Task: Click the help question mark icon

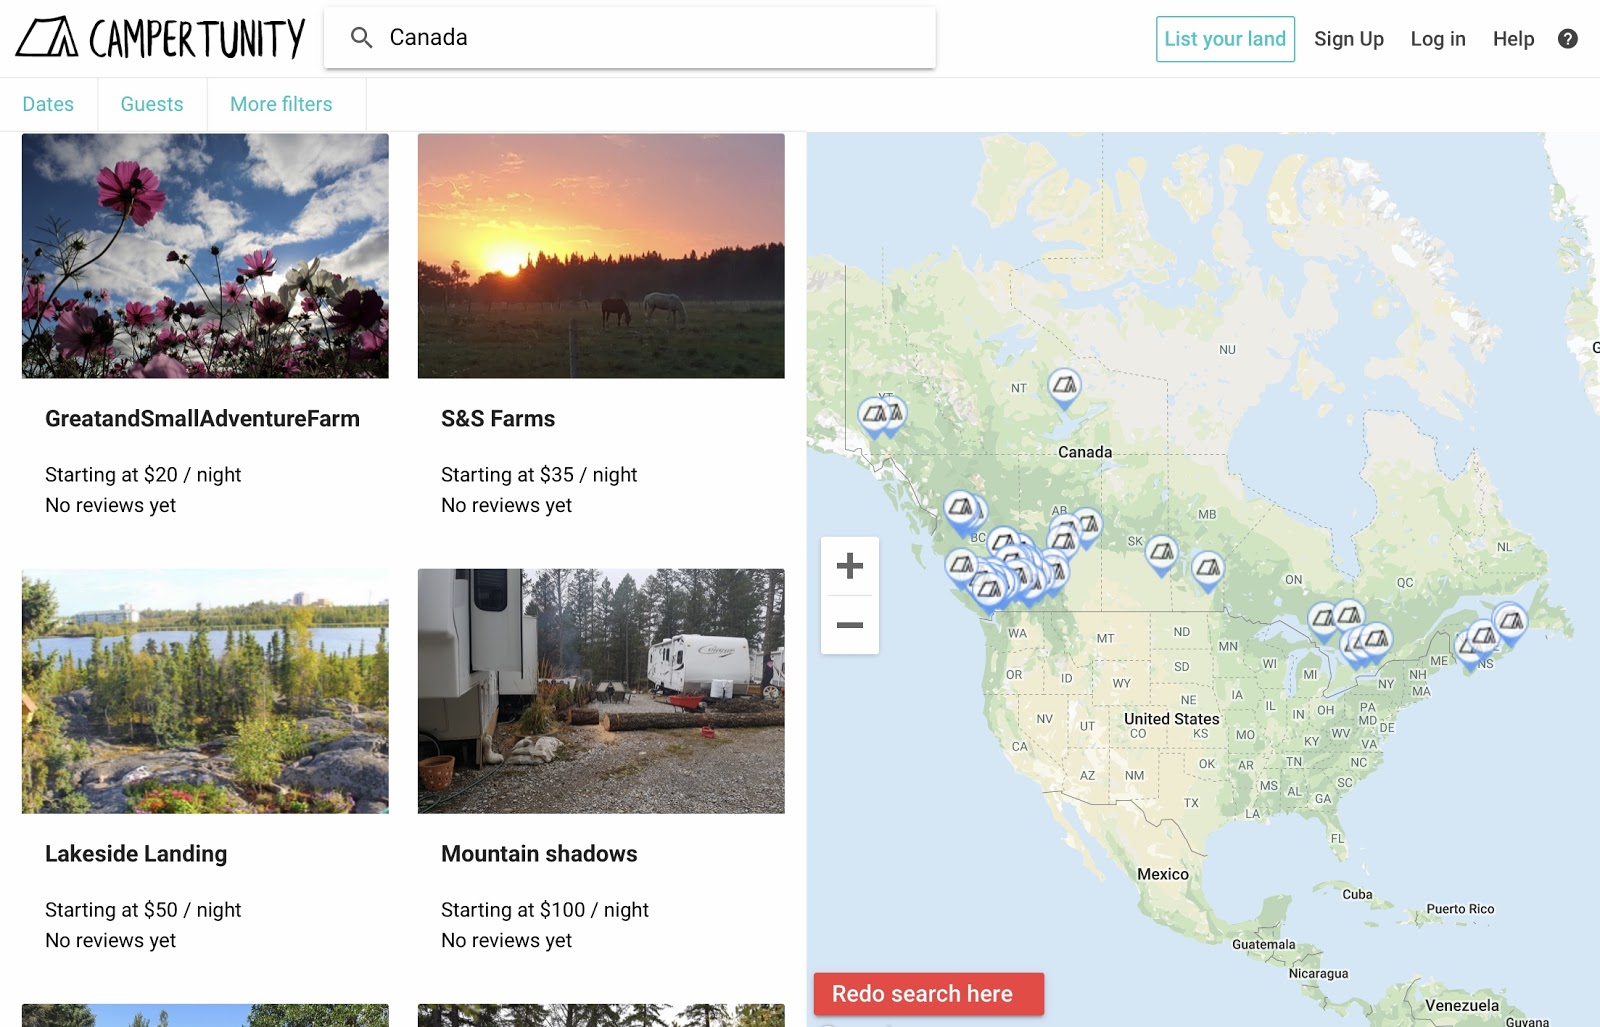Action: 1567,39
